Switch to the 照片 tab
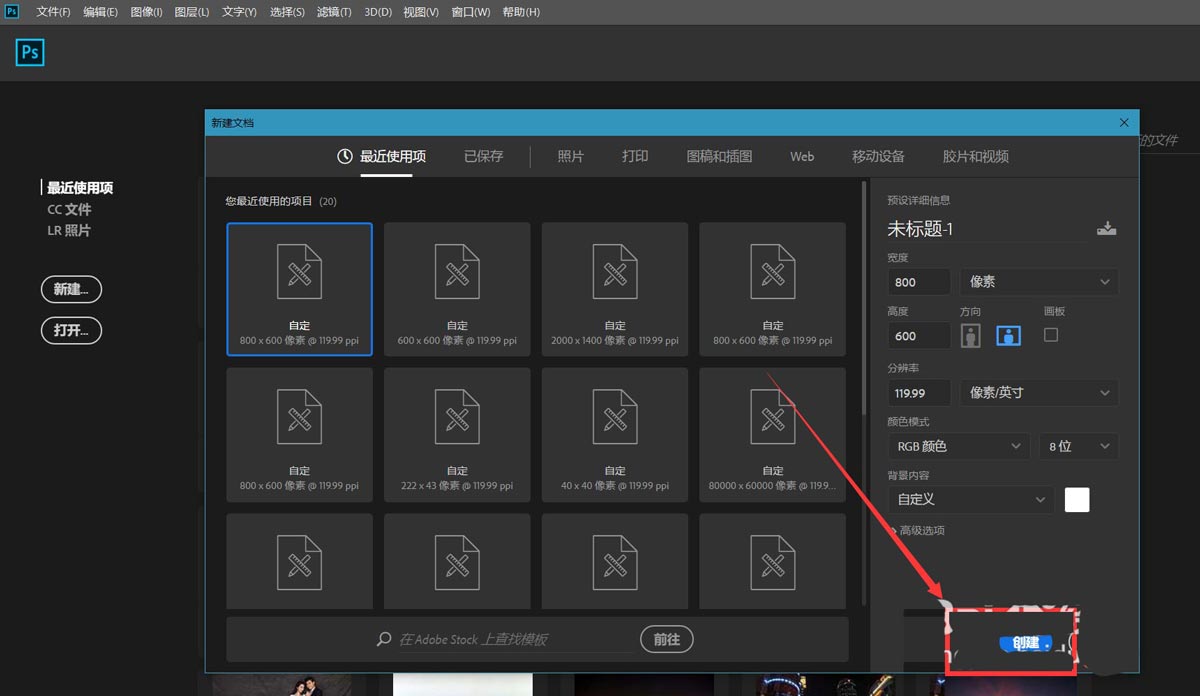Viewport: 1200px width, 696px height. pos(571,156)
